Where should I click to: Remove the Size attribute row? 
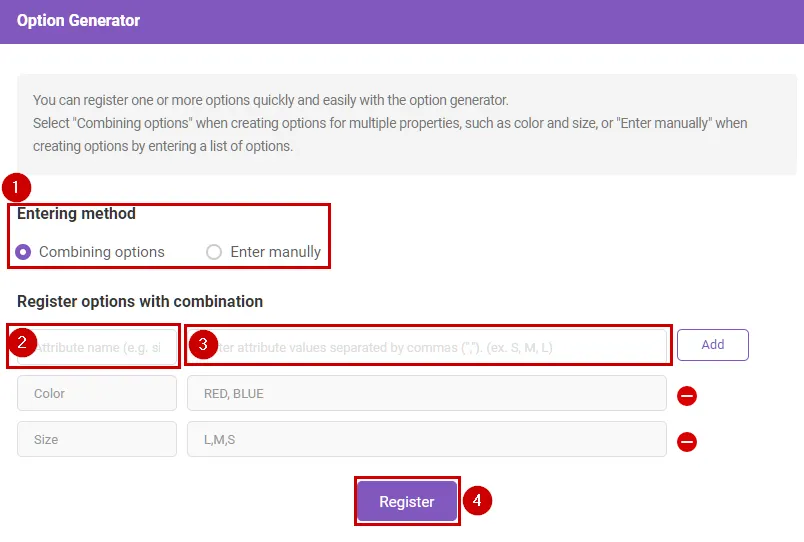(687, 441)
